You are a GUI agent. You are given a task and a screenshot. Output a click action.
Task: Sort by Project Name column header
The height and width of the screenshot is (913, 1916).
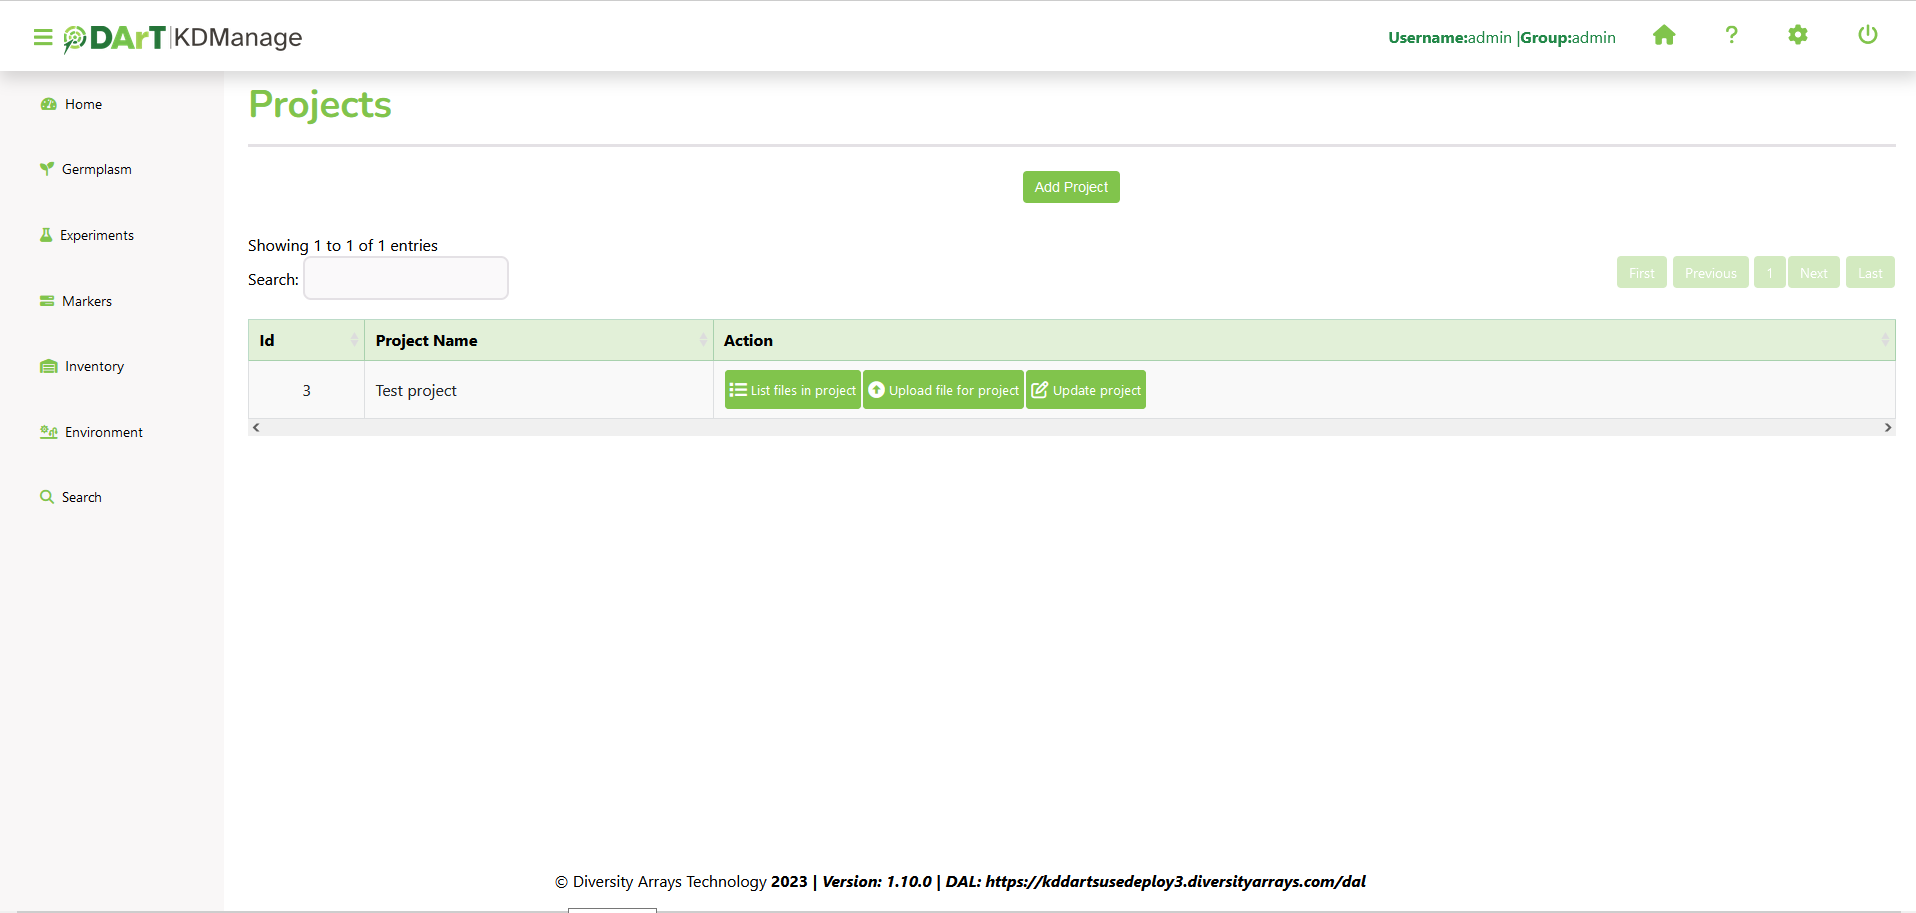(538, 341)
